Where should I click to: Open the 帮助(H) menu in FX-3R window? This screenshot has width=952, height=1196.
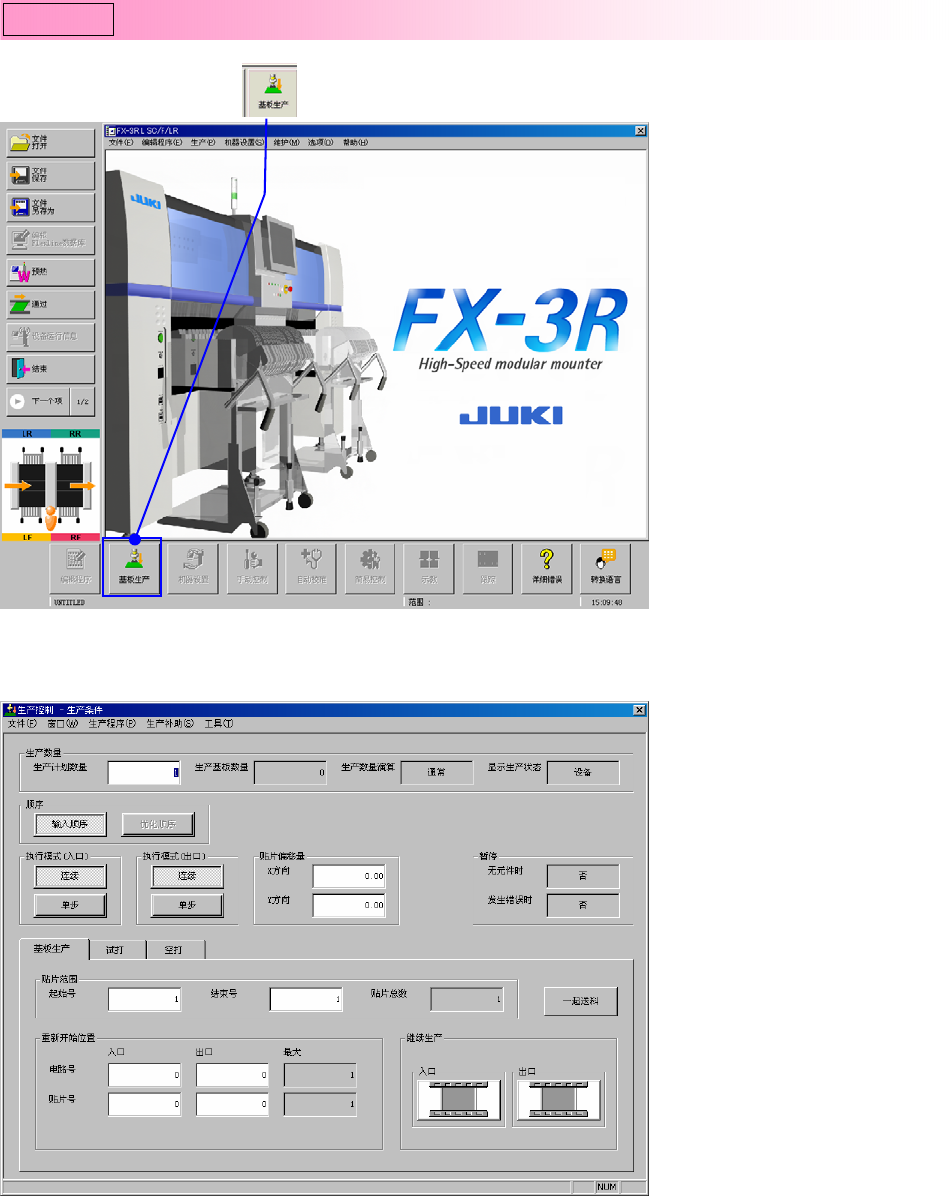click(x=355, y=143)
